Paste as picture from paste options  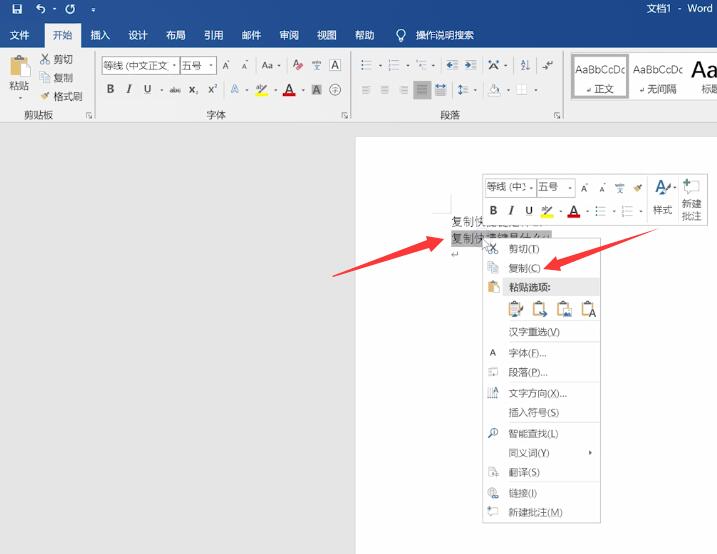[564, 309]
